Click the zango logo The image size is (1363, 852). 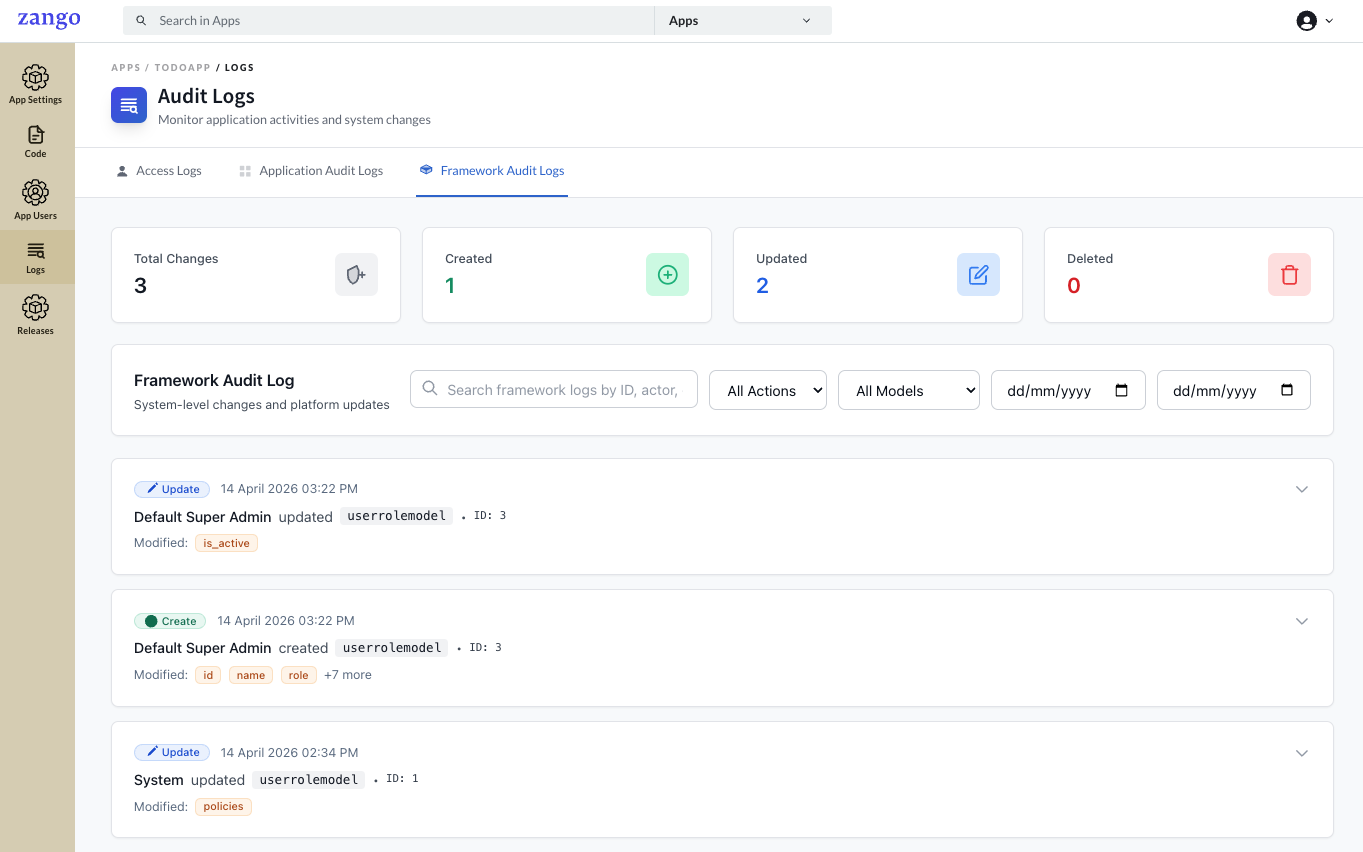click(49, 20)
